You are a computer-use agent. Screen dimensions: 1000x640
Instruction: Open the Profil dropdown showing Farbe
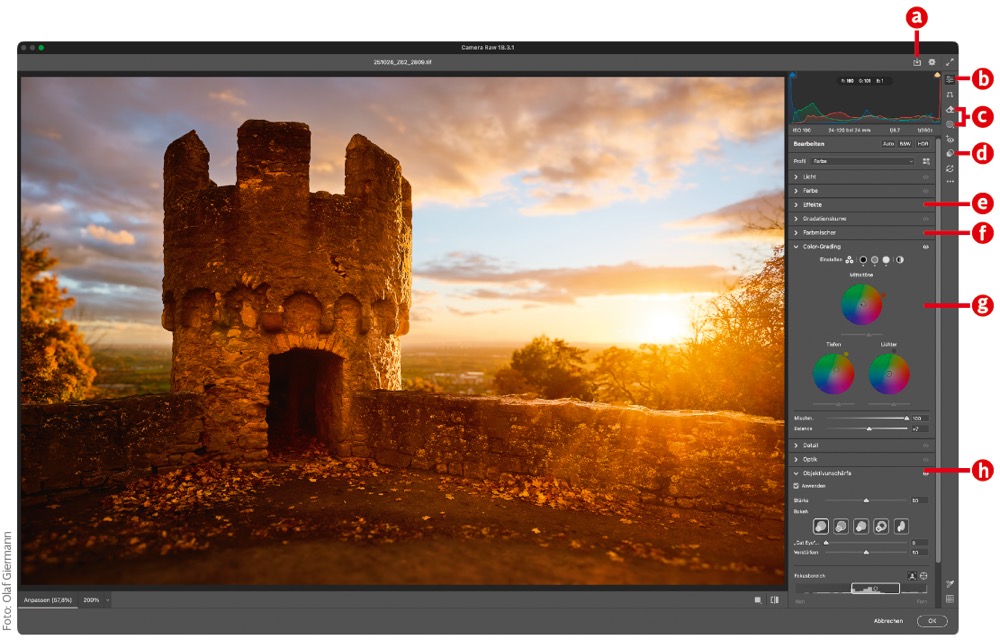pyautogui.click(x=863, y=161)
